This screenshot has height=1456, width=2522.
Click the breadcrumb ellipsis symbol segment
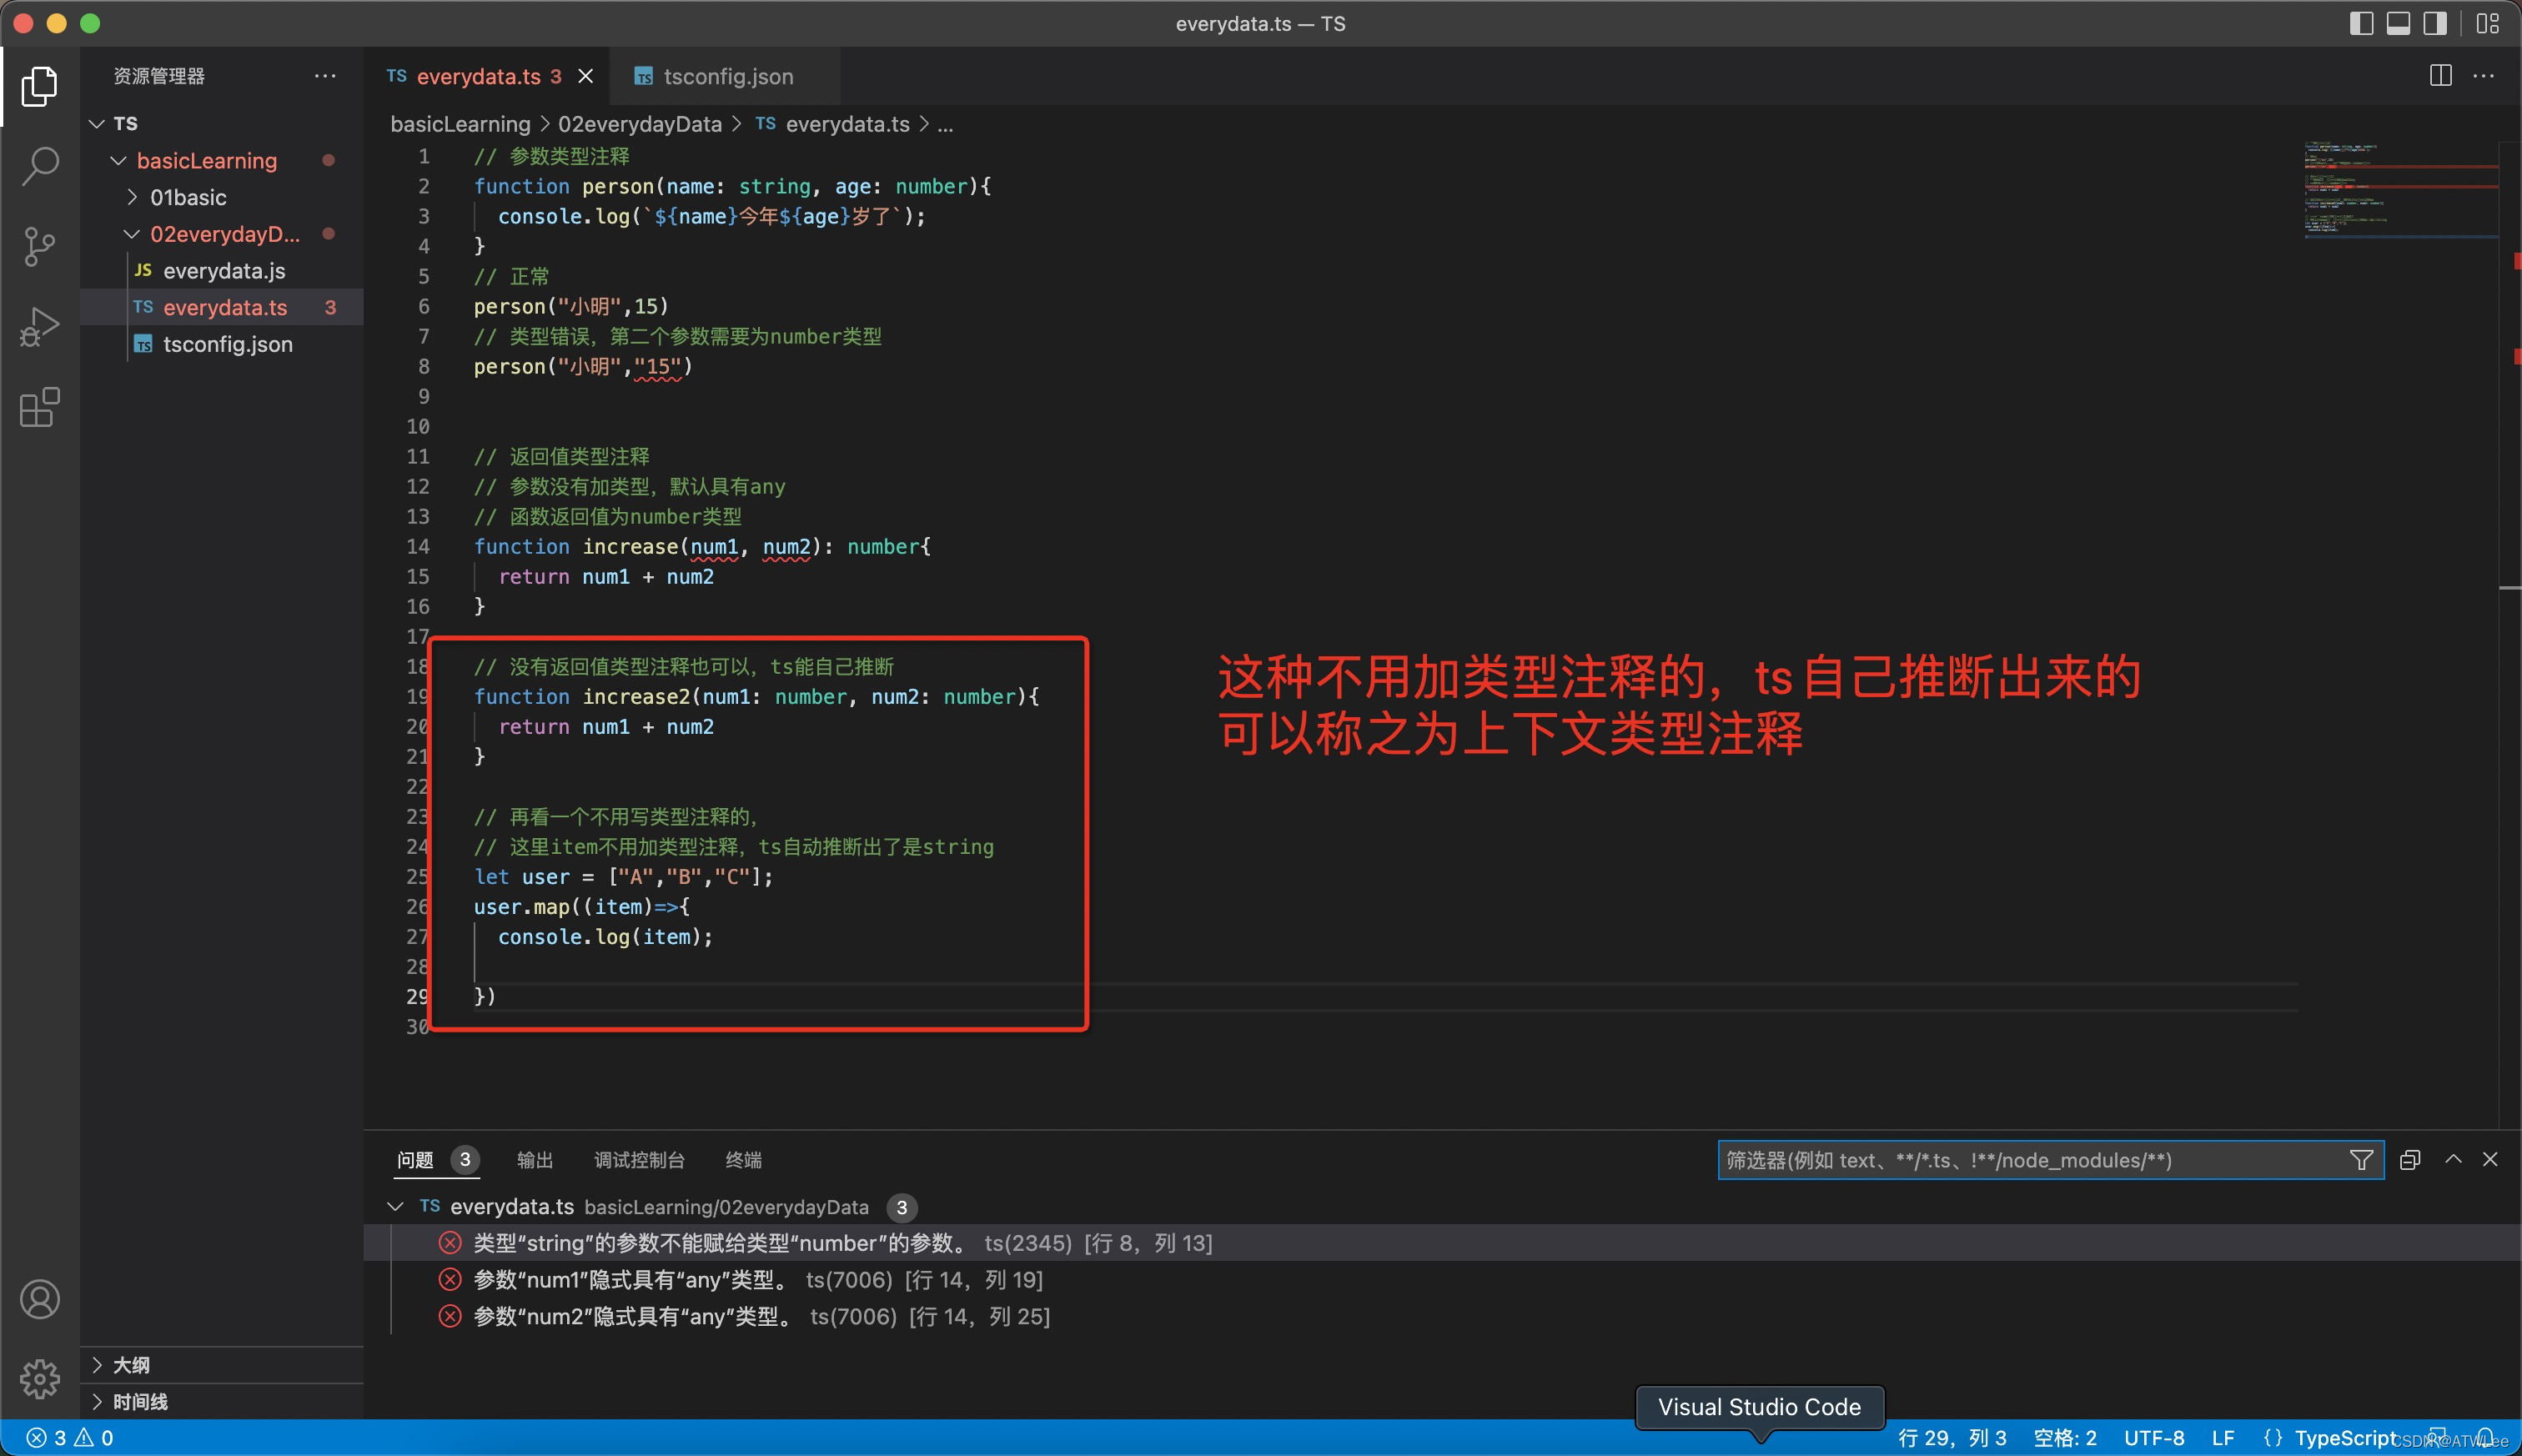pos(946,124)
